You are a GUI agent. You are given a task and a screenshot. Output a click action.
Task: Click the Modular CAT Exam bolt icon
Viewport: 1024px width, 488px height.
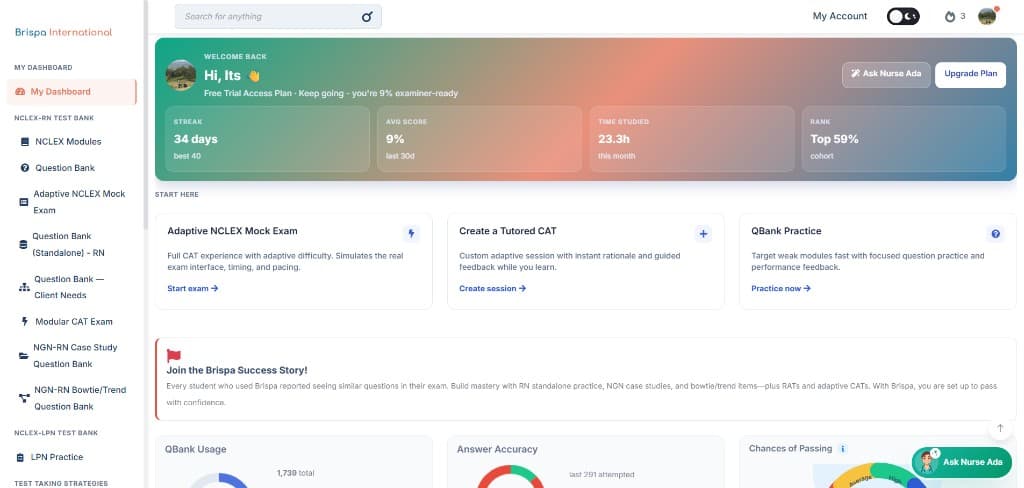[25, 321]
